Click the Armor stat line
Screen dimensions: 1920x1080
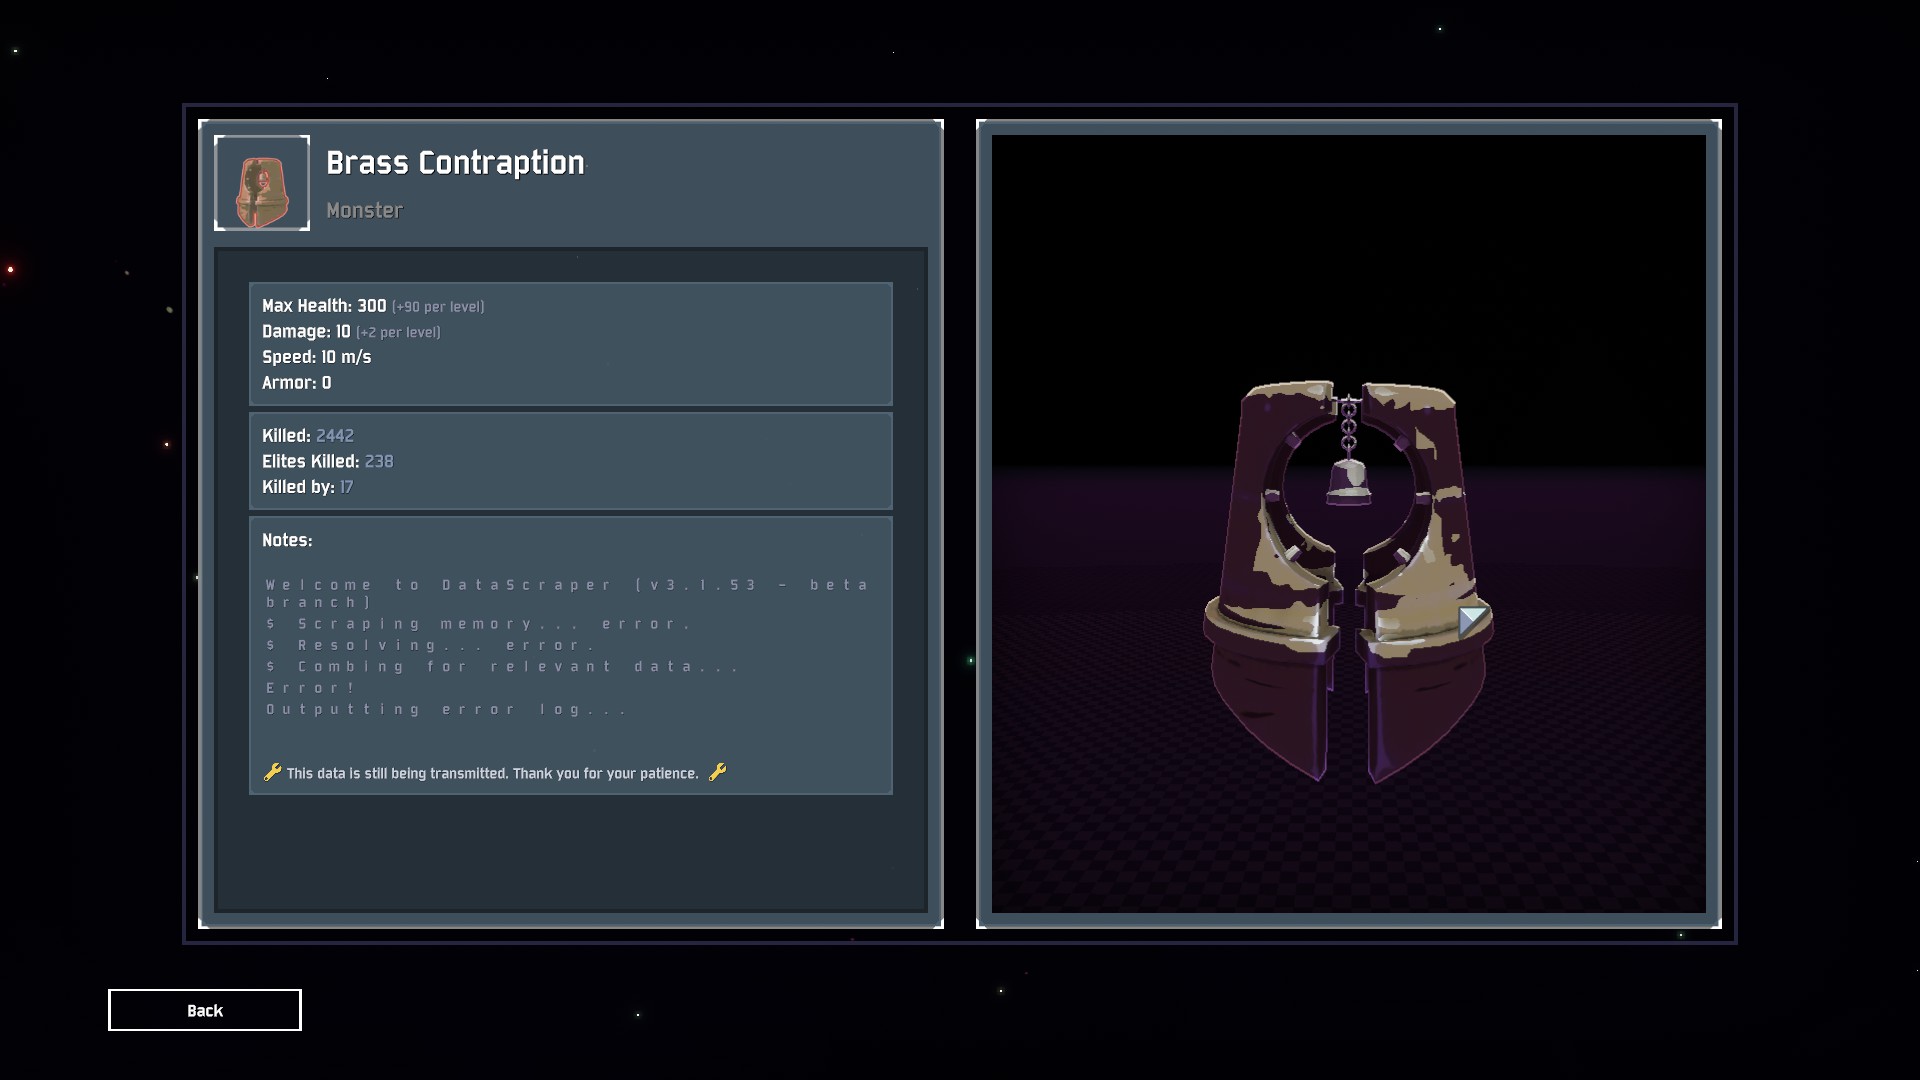point(296,383)
